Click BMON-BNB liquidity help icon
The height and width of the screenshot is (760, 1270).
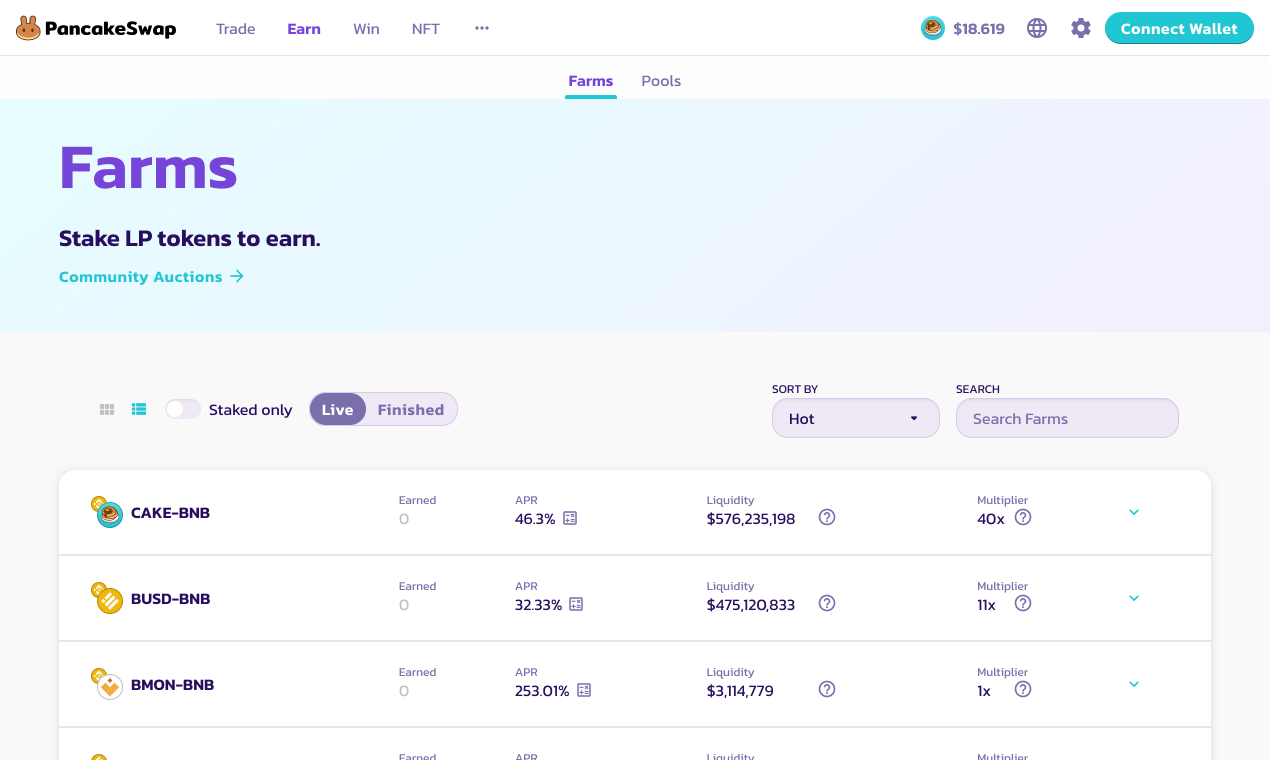click(x=827, y=689)
